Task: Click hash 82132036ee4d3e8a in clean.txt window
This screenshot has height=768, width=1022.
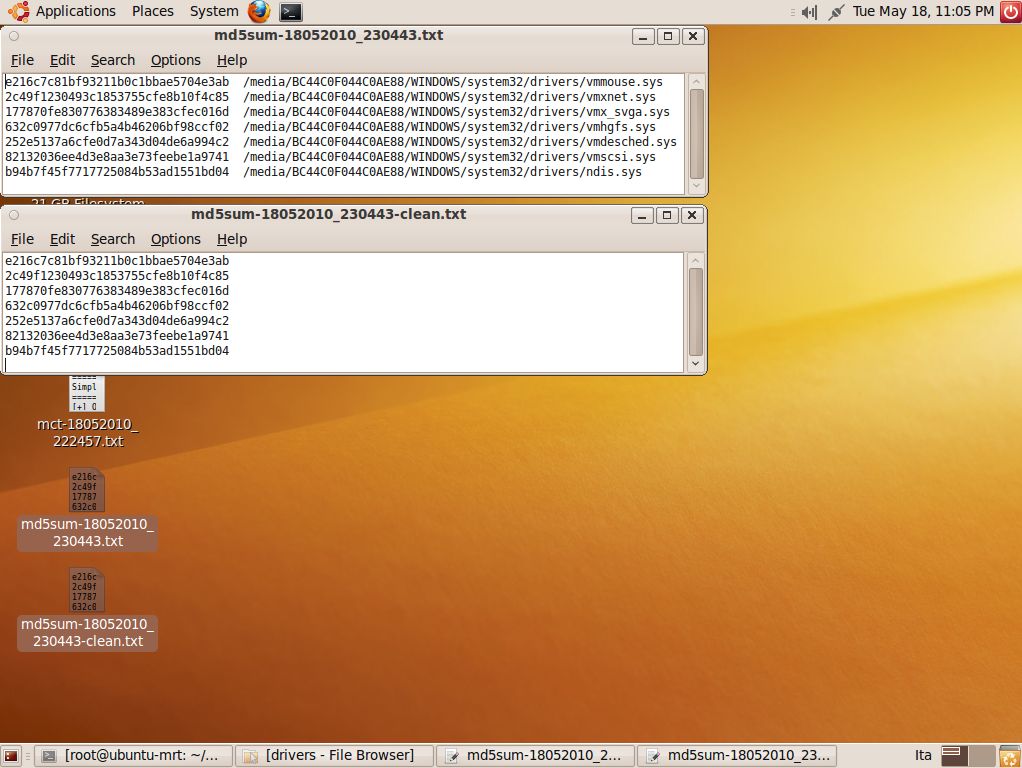Action: pos(117,336)
